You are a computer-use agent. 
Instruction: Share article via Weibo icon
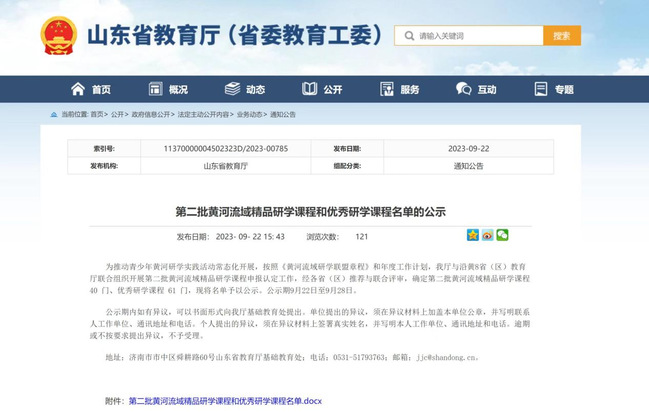[x=487, y=235]
